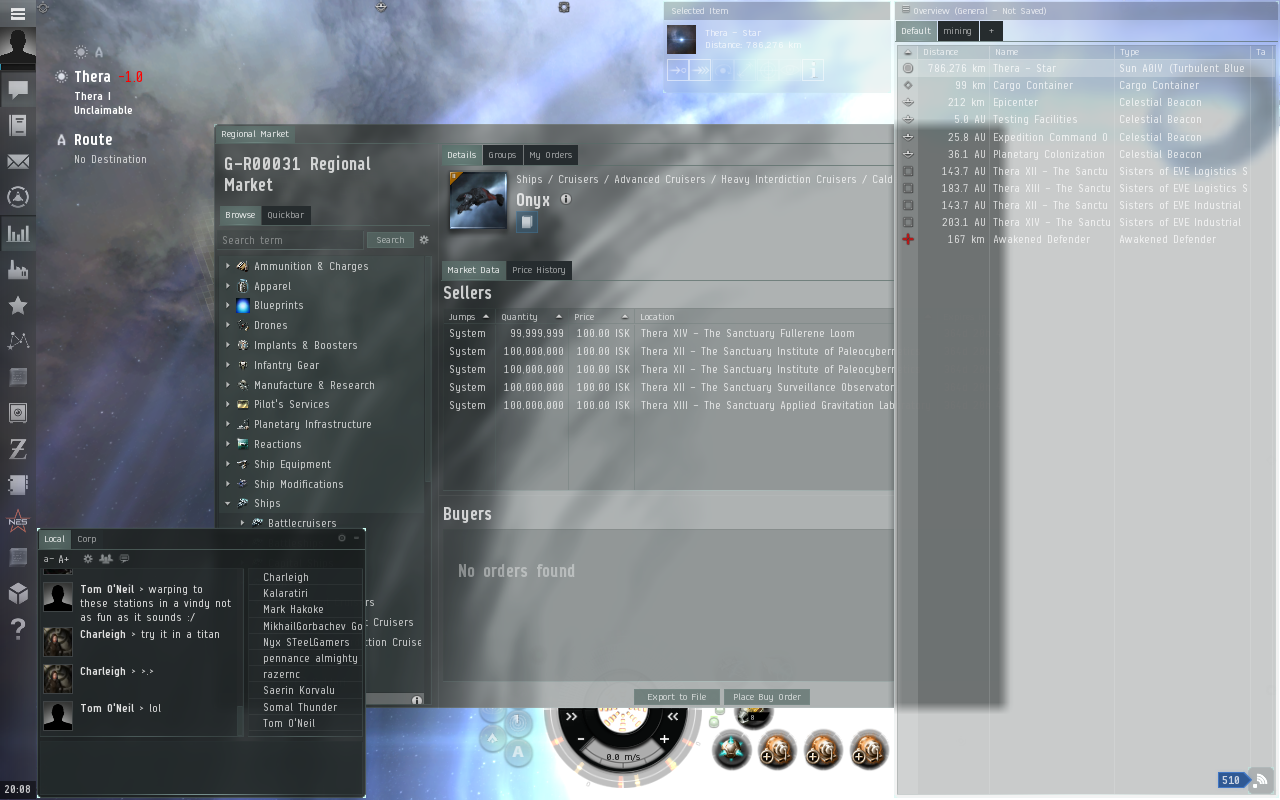Open the Groups tab in market

pyautogui.click(x=502, y=155)
